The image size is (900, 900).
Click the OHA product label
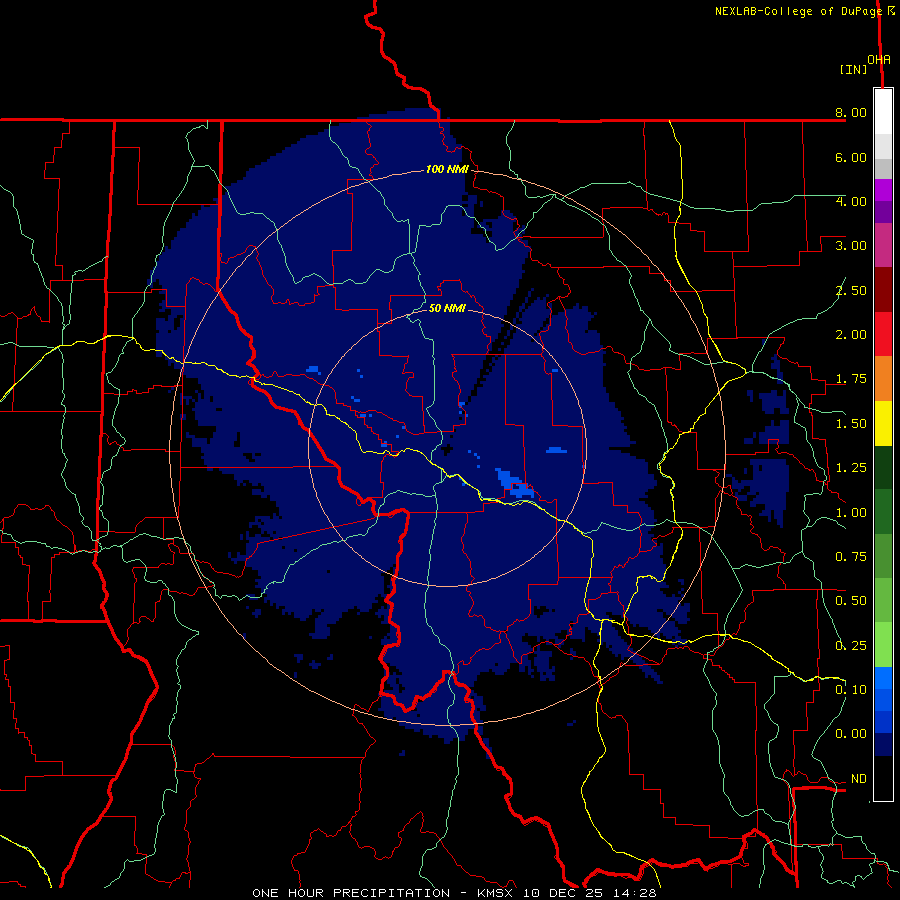tap(879, 59)
